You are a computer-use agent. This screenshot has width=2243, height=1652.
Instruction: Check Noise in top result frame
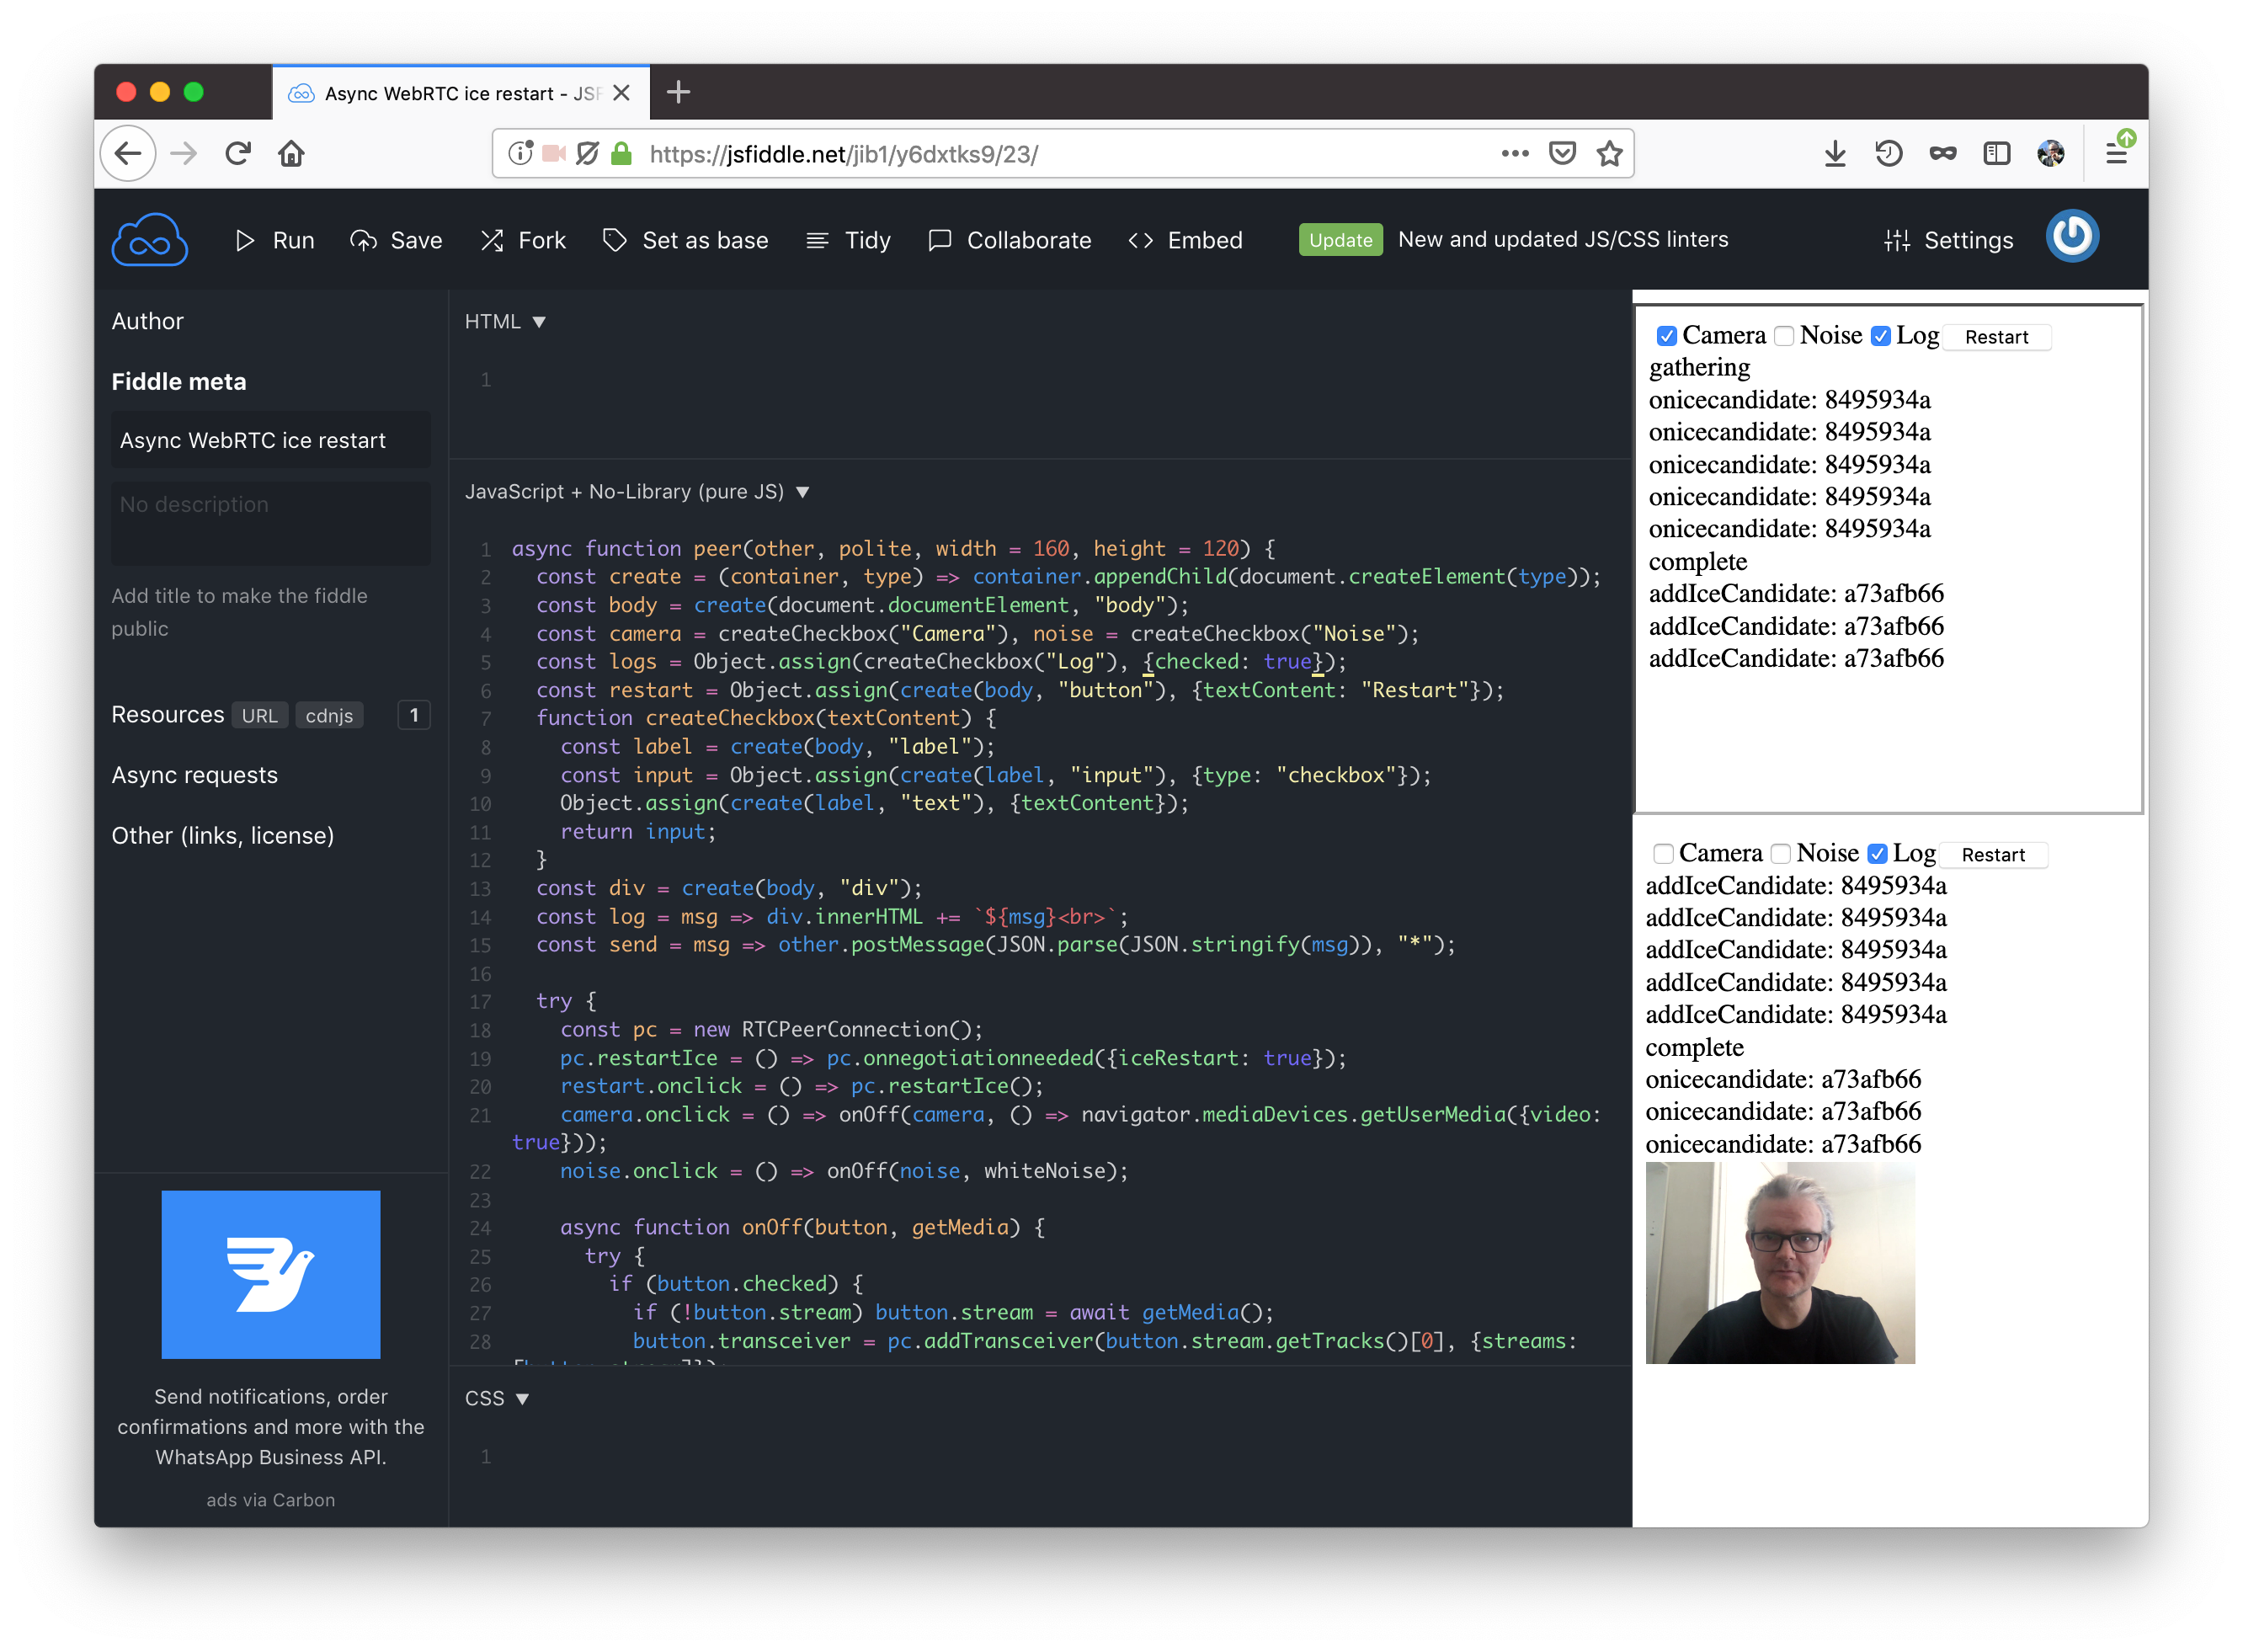1784,336
